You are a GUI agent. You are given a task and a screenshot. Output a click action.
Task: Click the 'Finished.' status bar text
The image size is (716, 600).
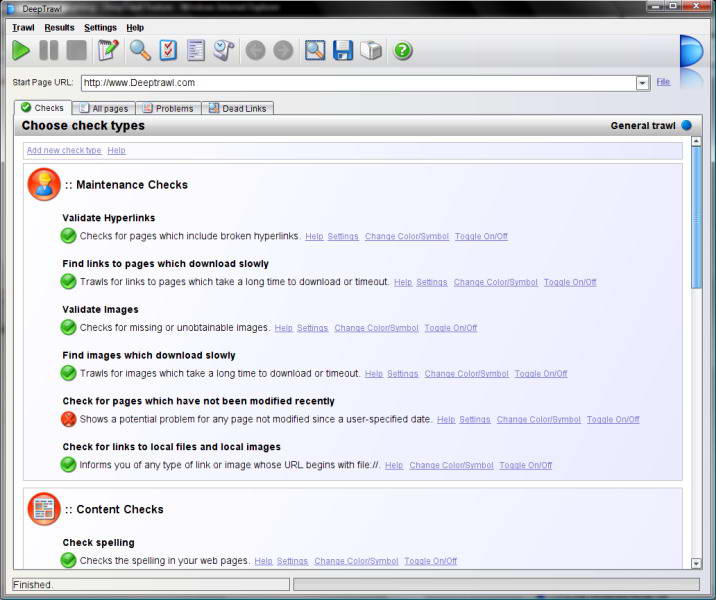point(32,584)
